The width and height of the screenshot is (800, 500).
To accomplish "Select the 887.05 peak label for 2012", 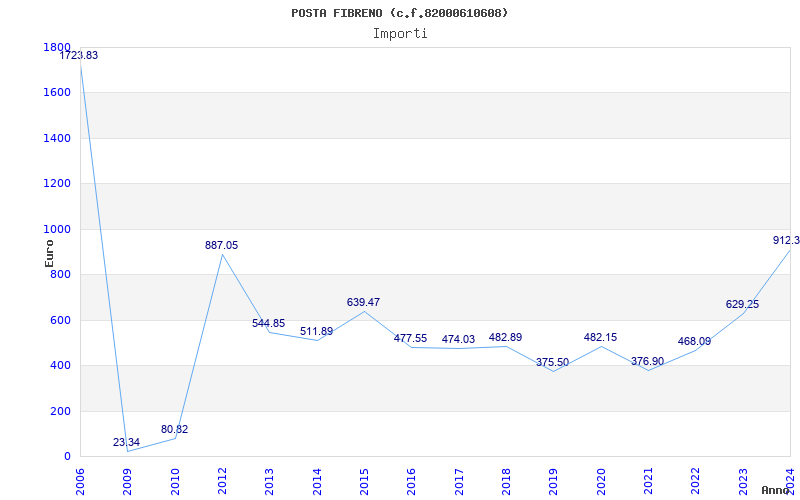I will click(221, 245).
